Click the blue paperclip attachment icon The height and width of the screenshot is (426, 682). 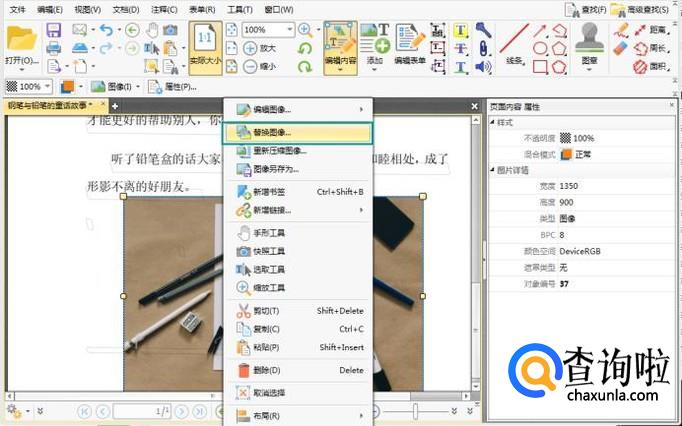coord(483,48)
